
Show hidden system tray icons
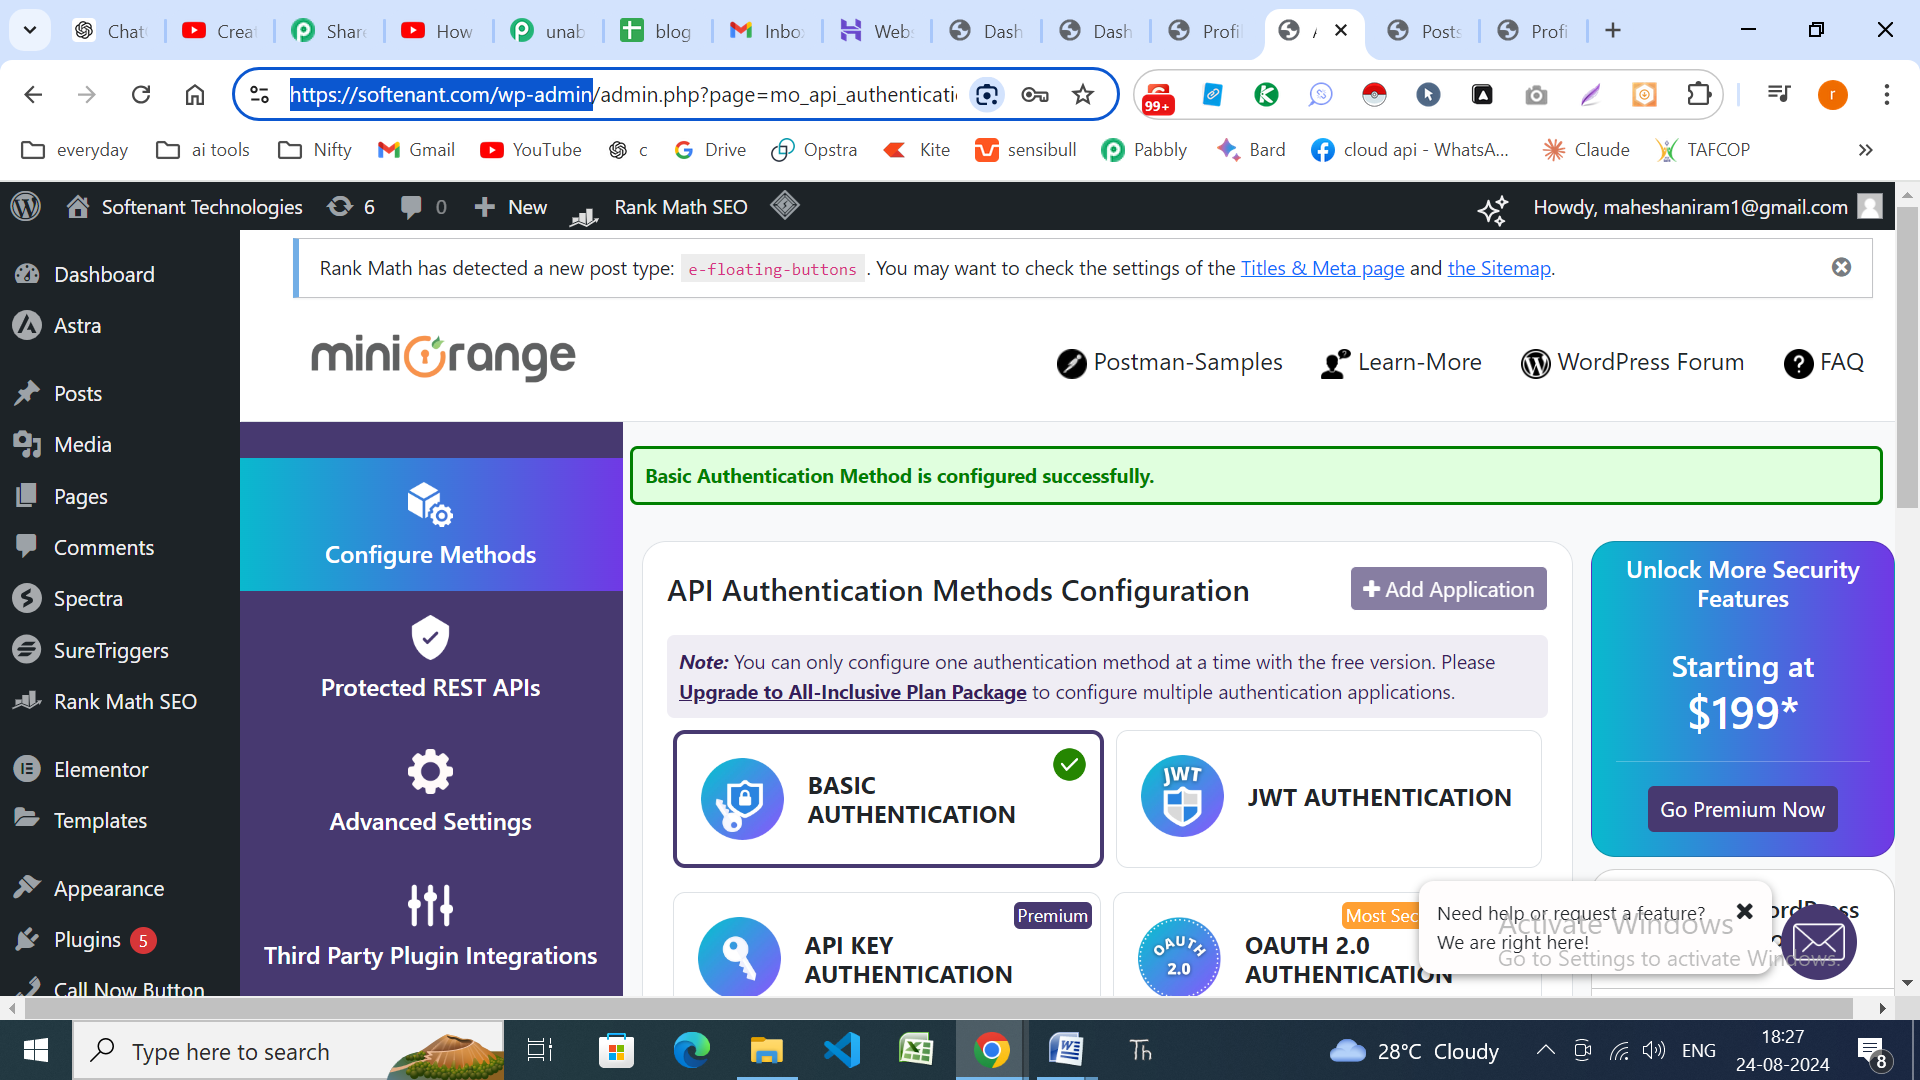pyautogui.click(x=1545, y=1050)
